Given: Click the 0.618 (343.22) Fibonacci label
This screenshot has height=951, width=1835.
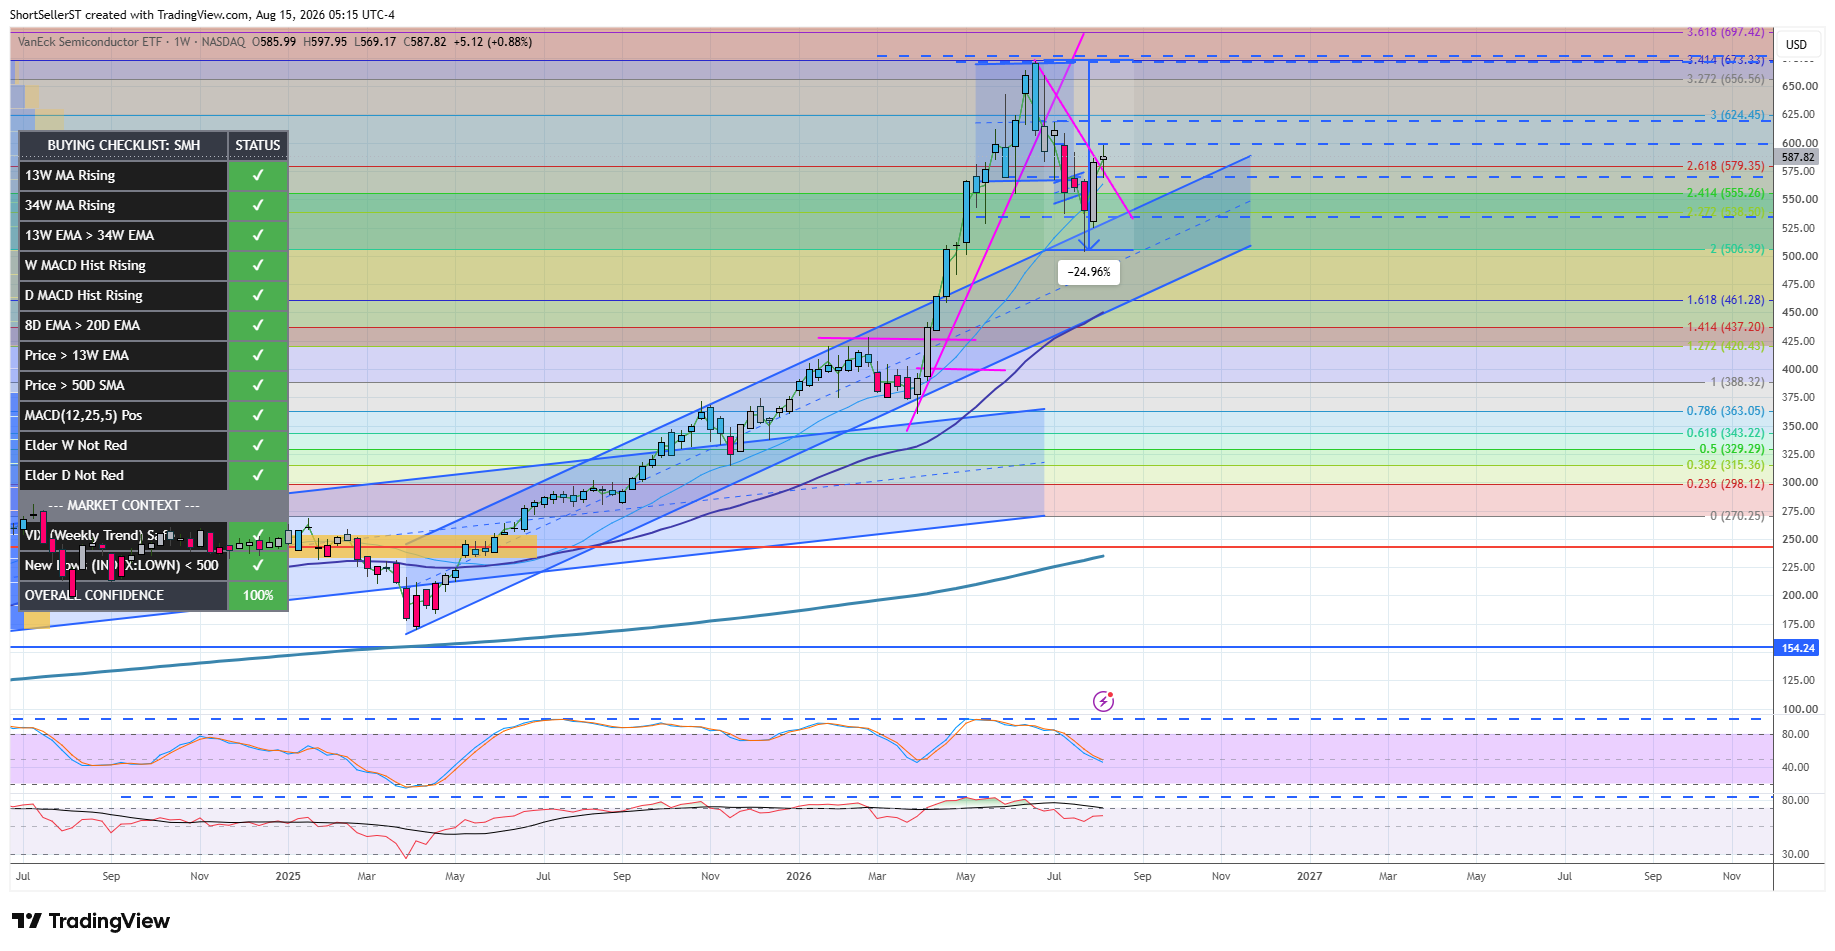Looking at the screenshot, I should coord(1726,433).
